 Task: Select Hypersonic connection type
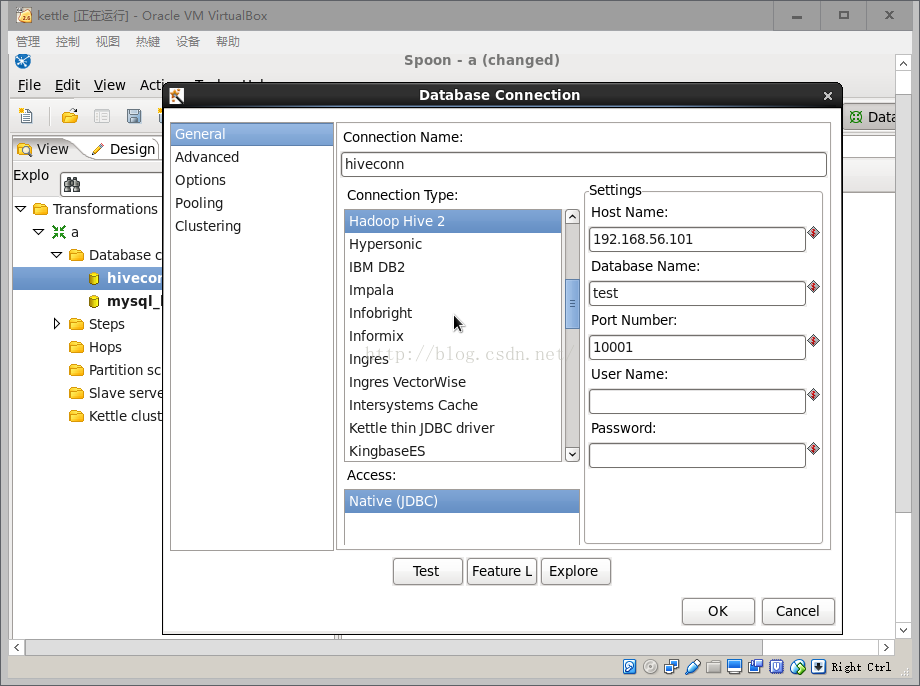453,244
